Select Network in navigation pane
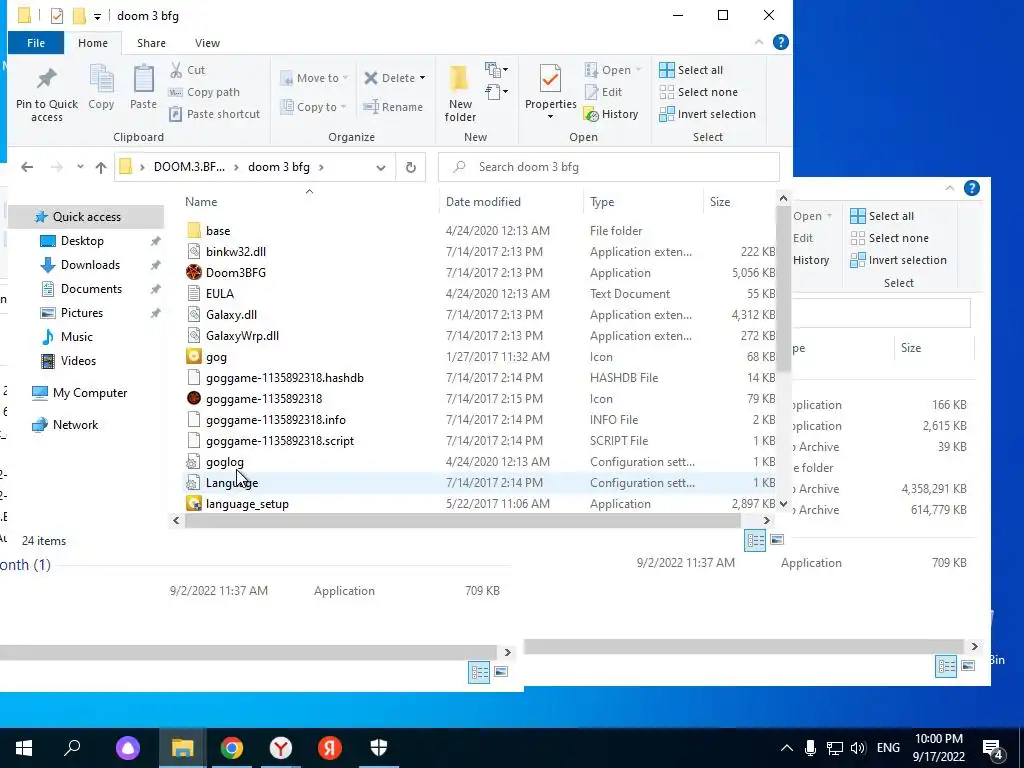This screenshot has height=768, width=1024. pos(75,424)
